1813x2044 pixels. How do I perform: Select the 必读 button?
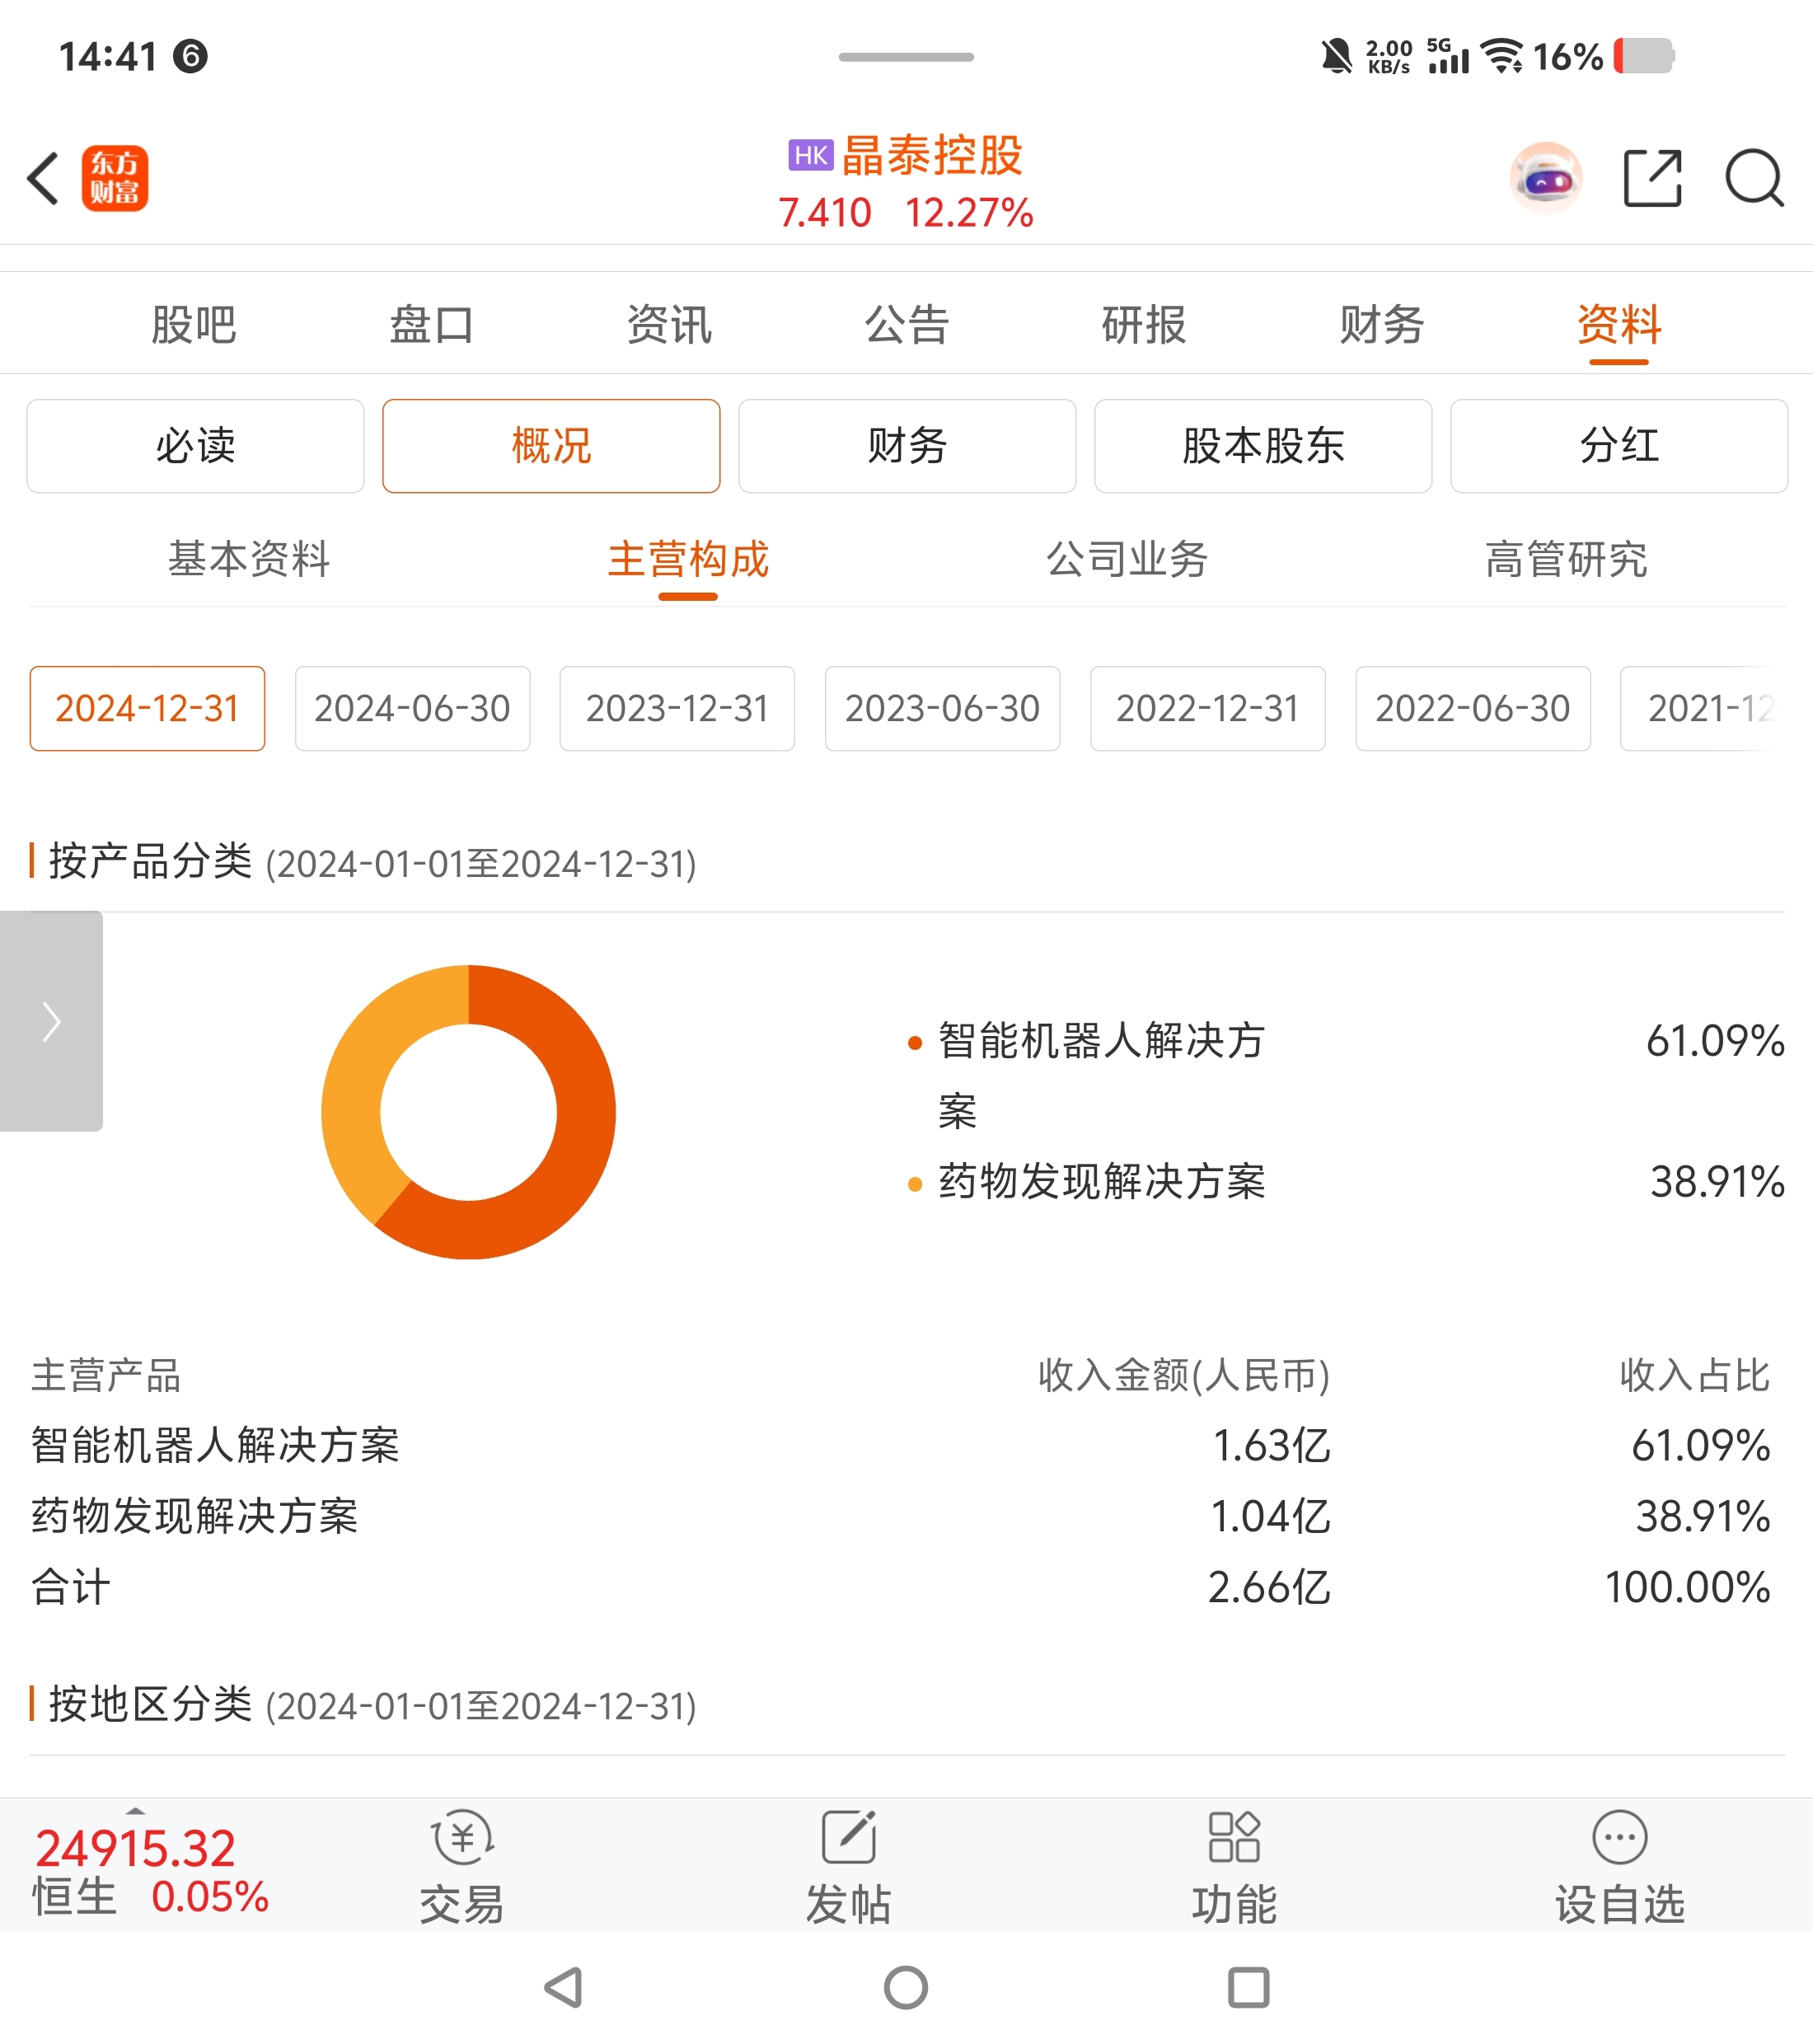195,446
